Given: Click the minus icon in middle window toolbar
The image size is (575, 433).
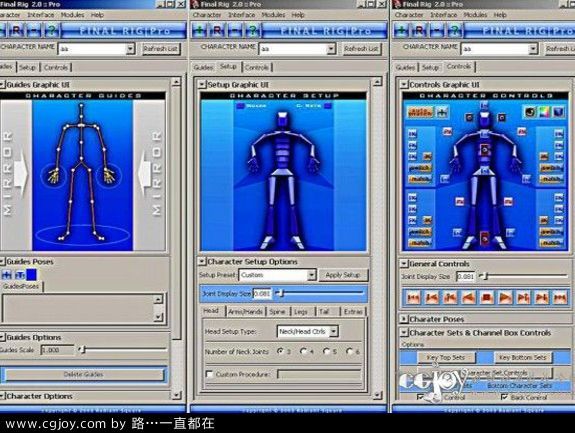Looking at the screenshot, I should [235, 30].
